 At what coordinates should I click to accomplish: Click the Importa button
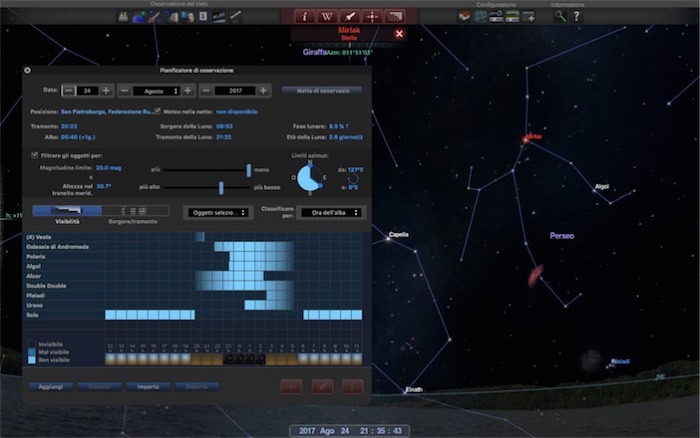pyautogui.click(x=148, y=387)
